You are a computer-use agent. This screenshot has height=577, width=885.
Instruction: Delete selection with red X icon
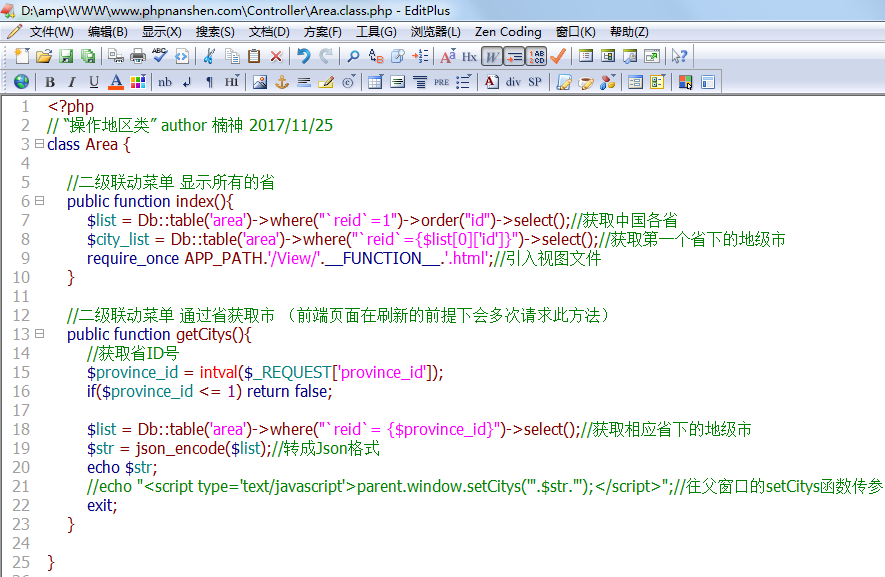276,56
